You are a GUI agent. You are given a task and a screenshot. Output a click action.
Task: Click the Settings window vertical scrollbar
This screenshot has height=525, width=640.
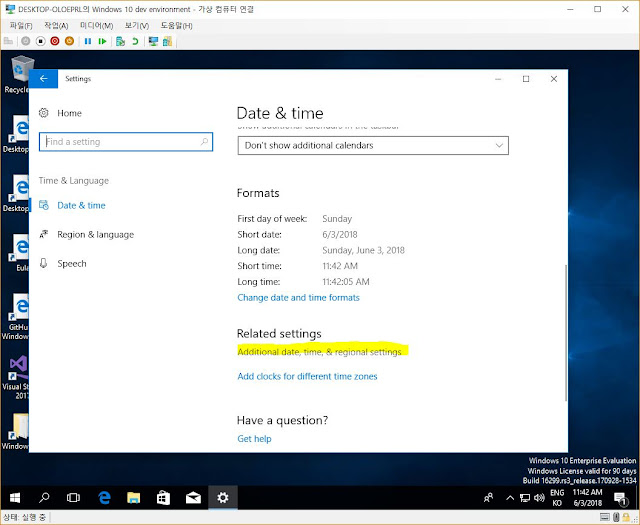565,333
